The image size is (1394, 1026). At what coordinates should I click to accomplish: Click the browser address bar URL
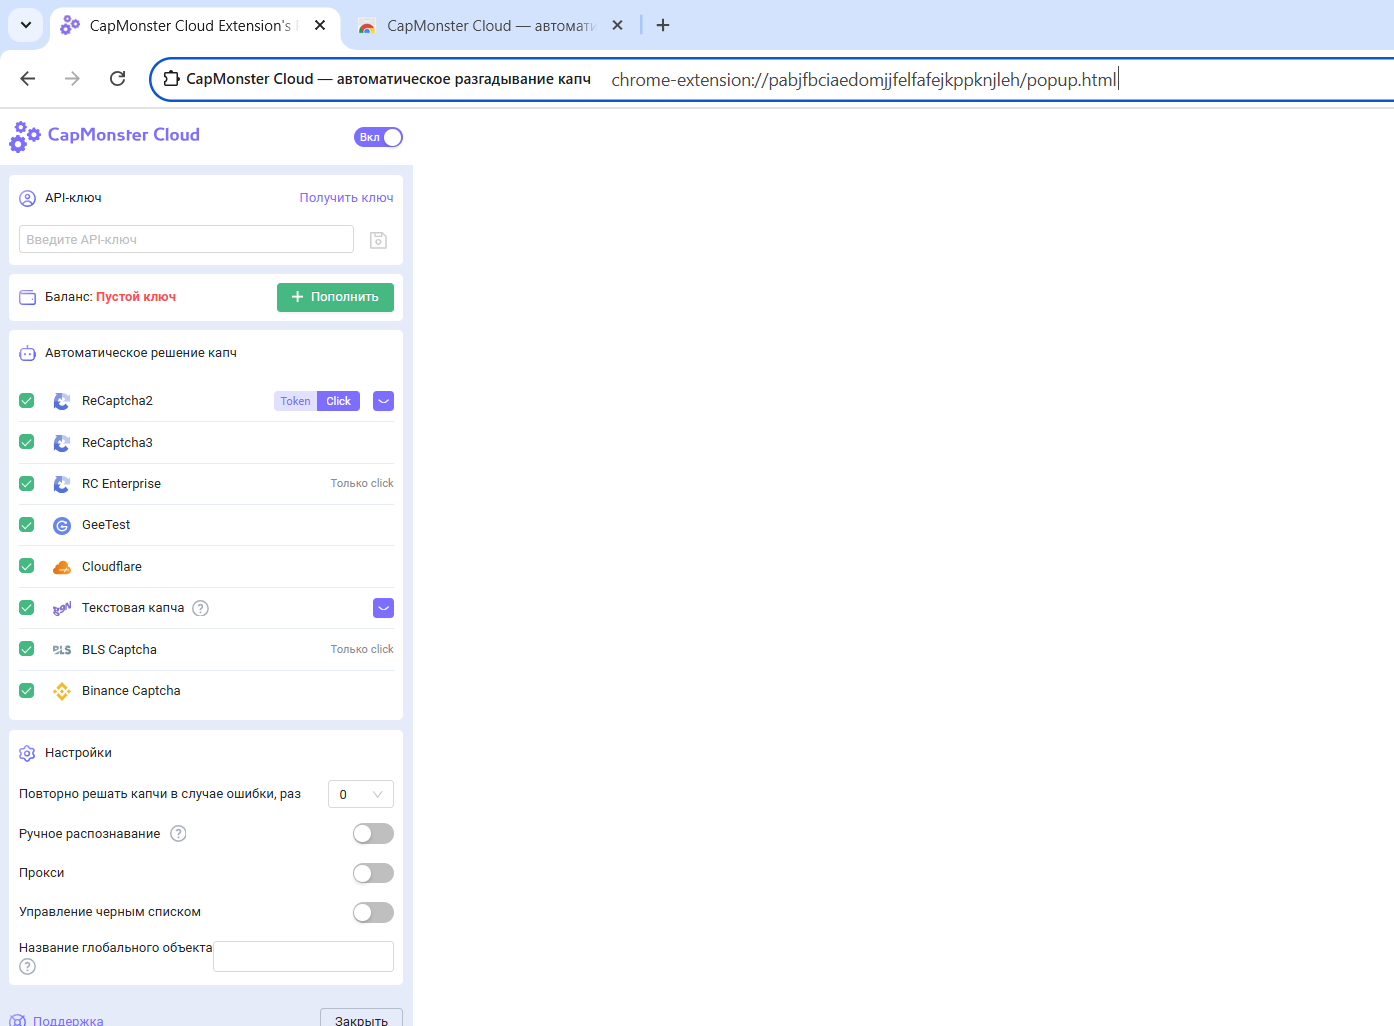[864, 80]
